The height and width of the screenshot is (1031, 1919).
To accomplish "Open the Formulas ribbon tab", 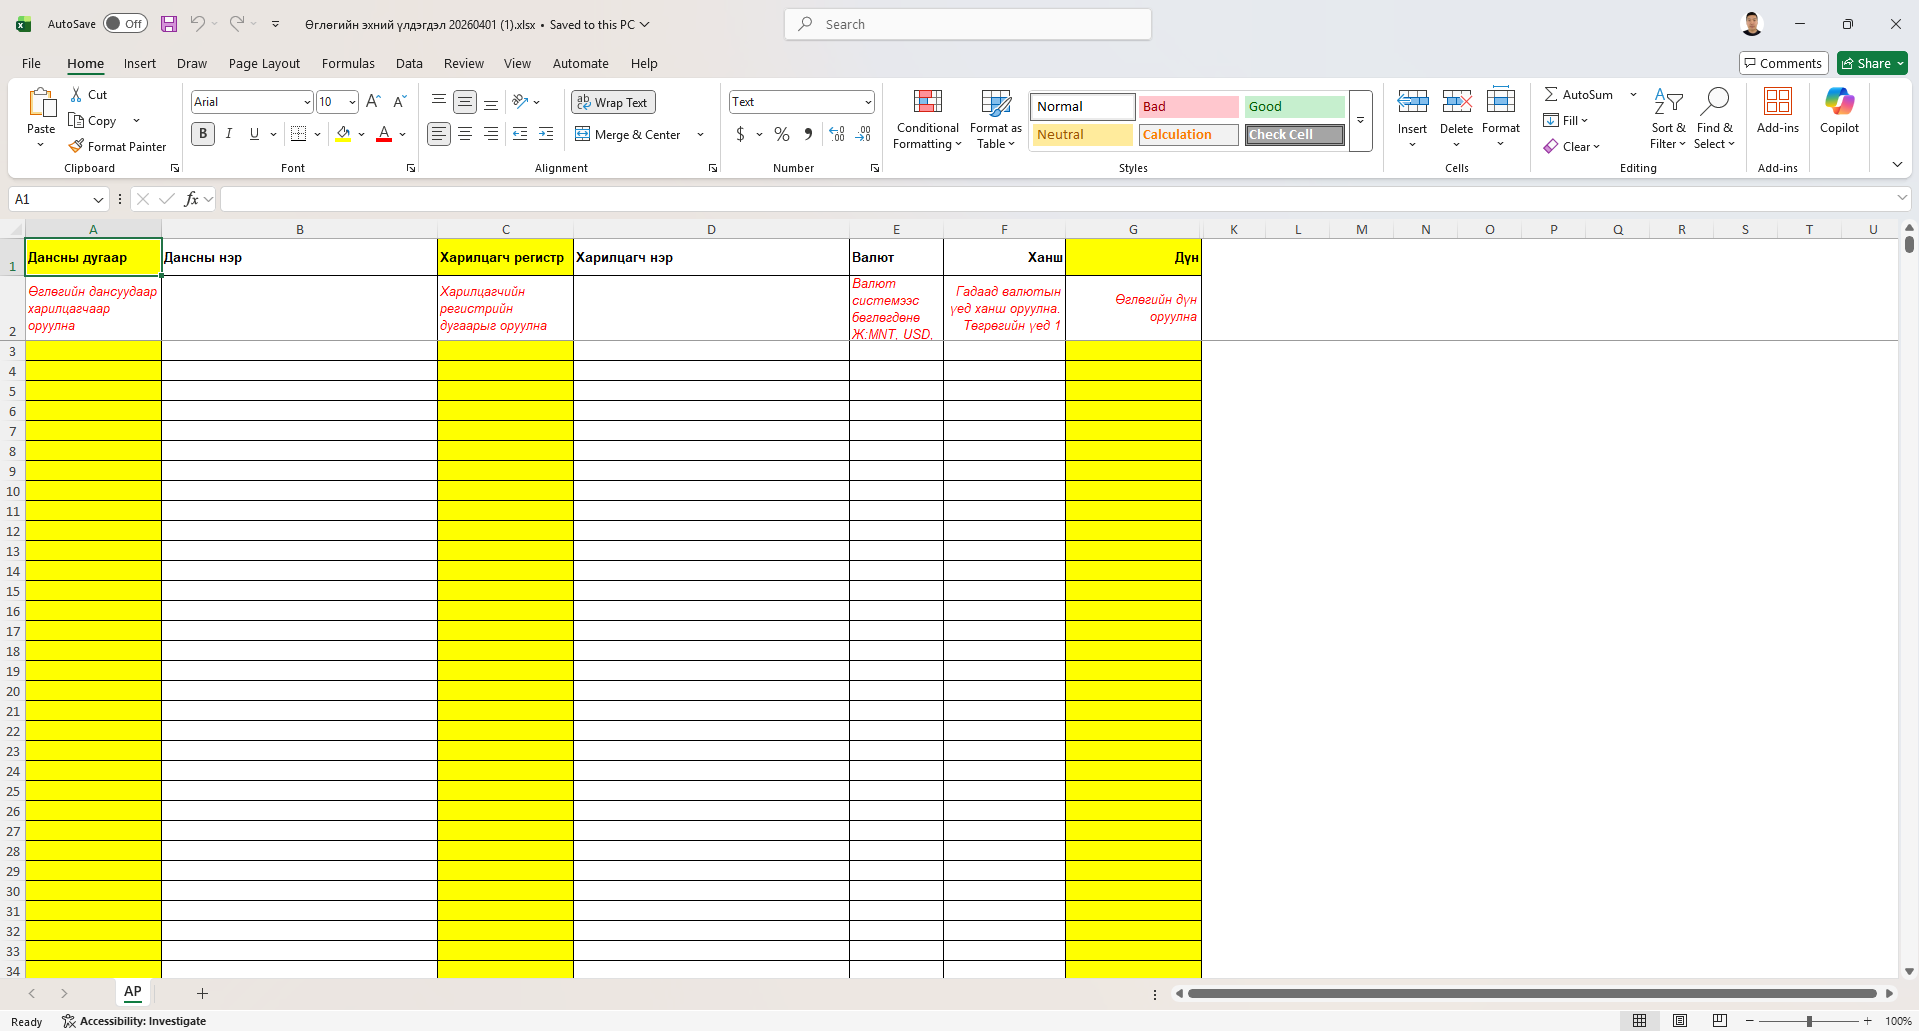I will [x=348, y=63].
